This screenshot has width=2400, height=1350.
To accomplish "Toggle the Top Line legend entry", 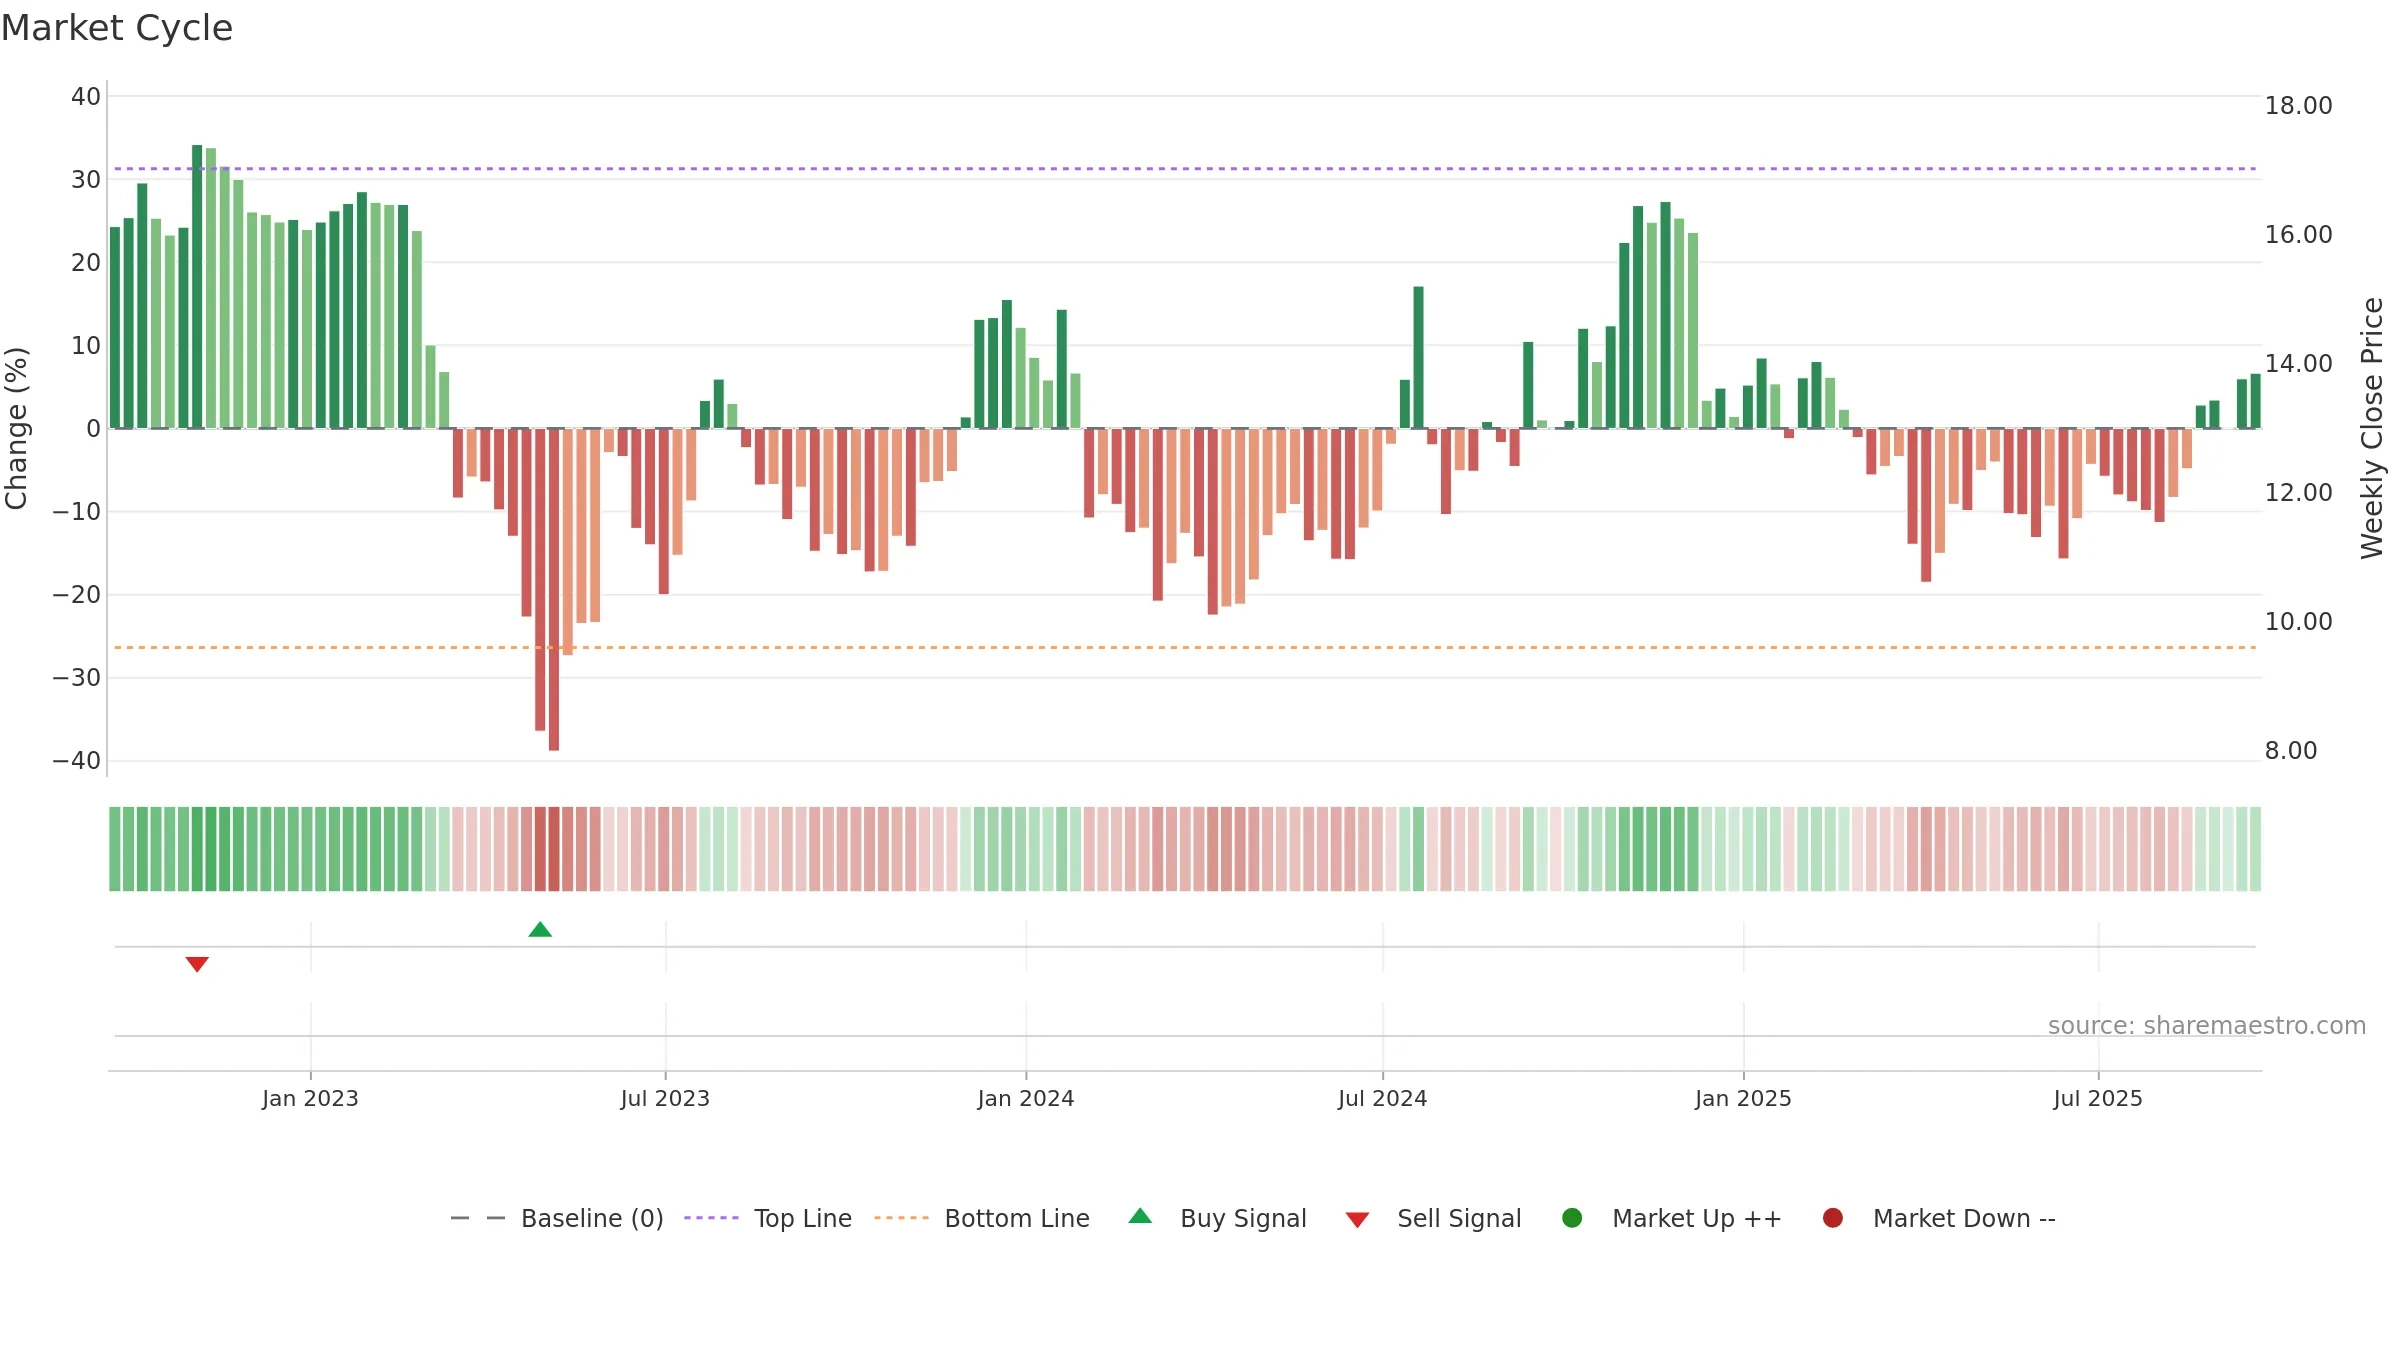I will (768, 1218).
